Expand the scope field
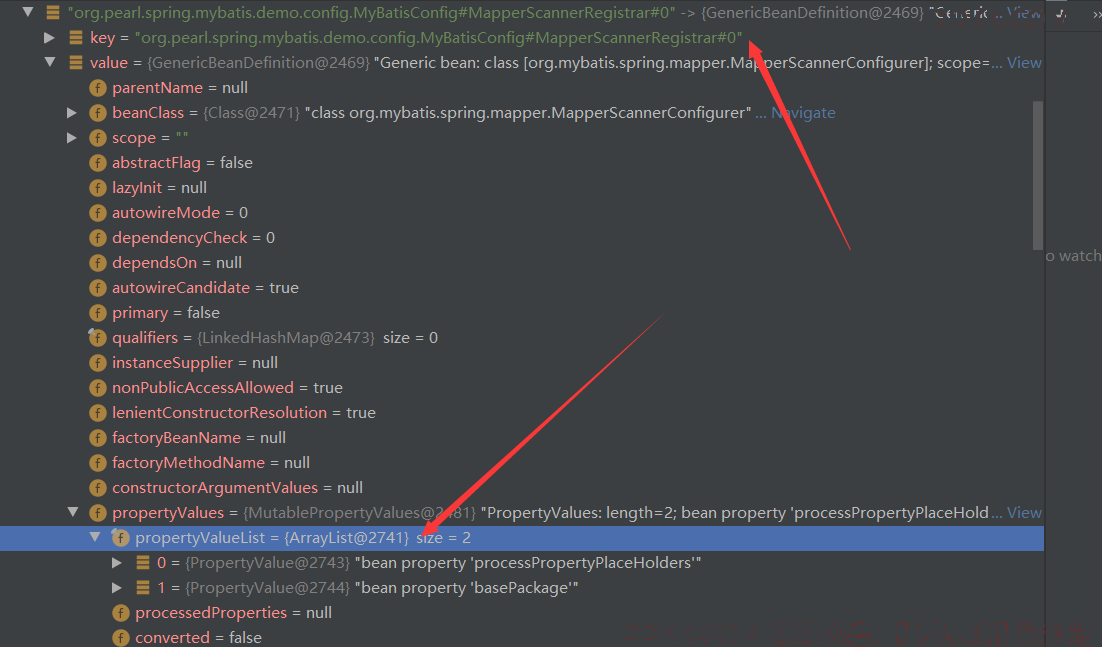Image resolution: width=1102 pixels, height=647 pixels. point(72,138)
